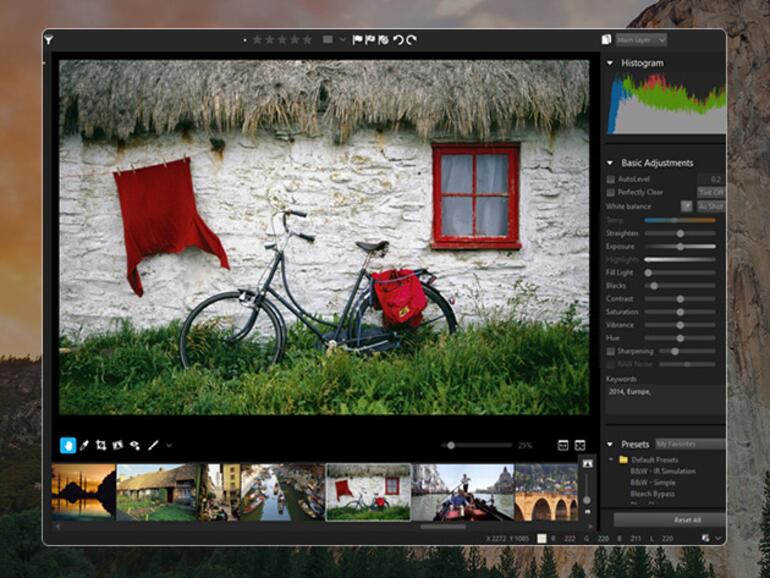Collapse the Basic Adjustments panel

610,163
